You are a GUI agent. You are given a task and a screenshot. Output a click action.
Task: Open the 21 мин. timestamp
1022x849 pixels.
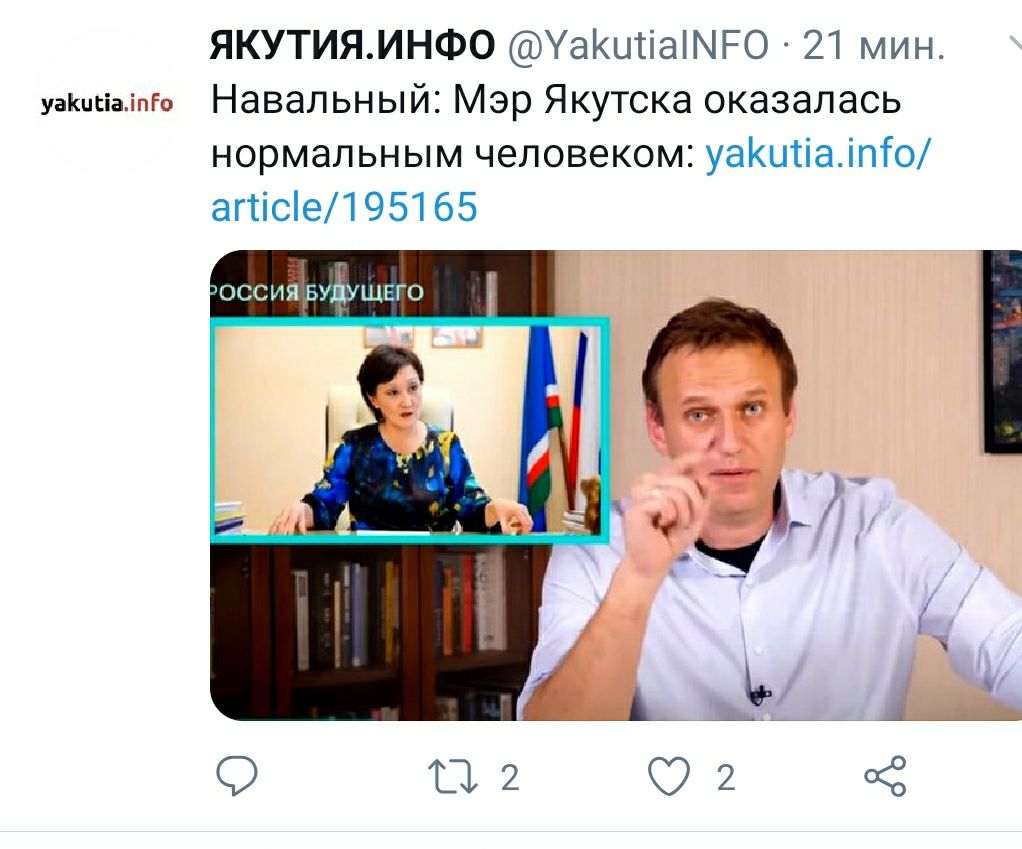point(873,46)
